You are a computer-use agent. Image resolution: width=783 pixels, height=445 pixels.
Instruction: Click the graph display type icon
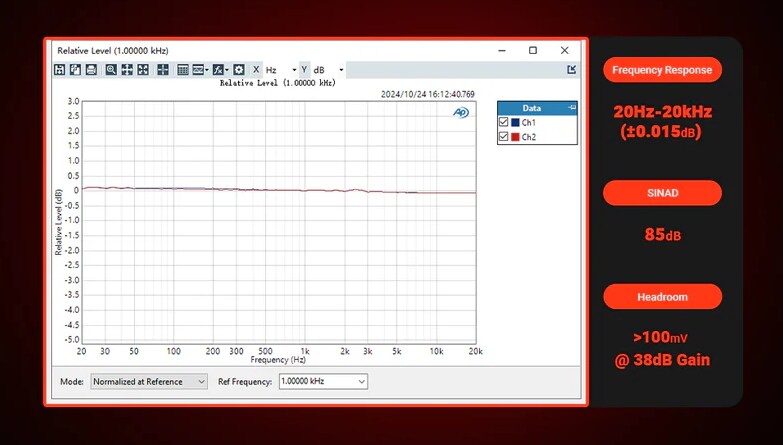(x=198, y=70)
